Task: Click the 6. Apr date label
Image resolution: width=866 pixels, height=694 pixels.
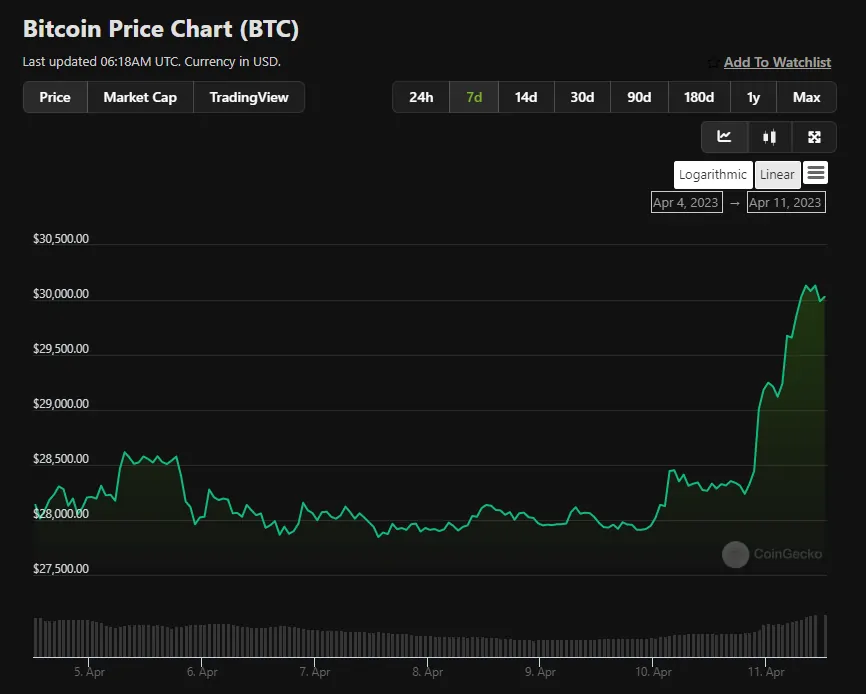Action: coord(202,672)
